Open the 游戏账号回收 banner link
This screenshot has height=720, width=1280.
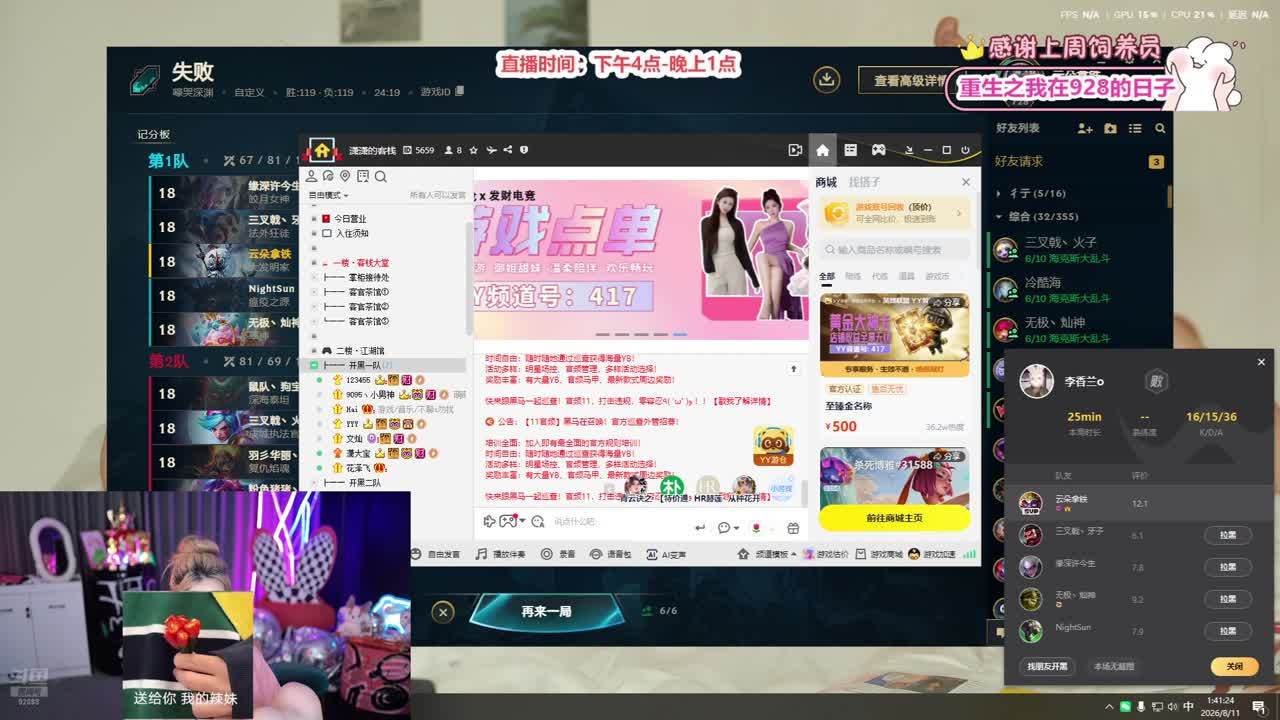pos(894,213)
